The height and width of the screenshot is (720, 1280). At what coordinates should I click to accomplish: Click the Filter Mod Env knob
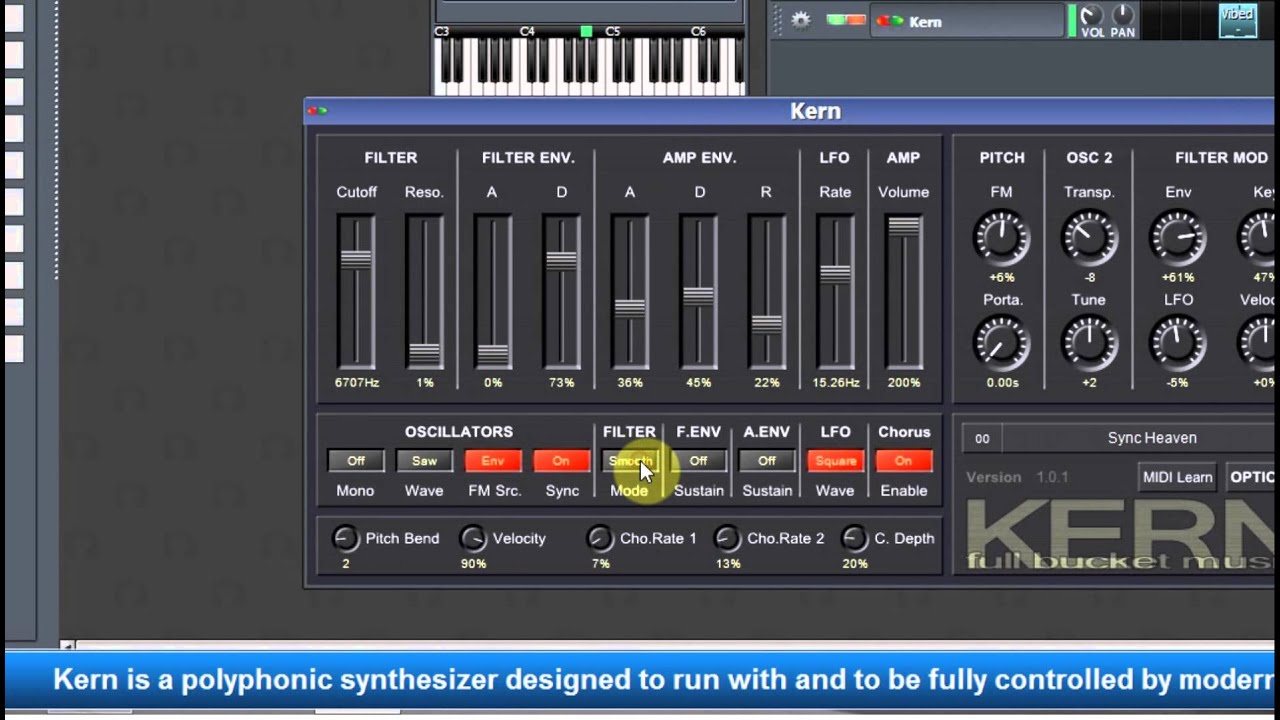[1178, 237]
